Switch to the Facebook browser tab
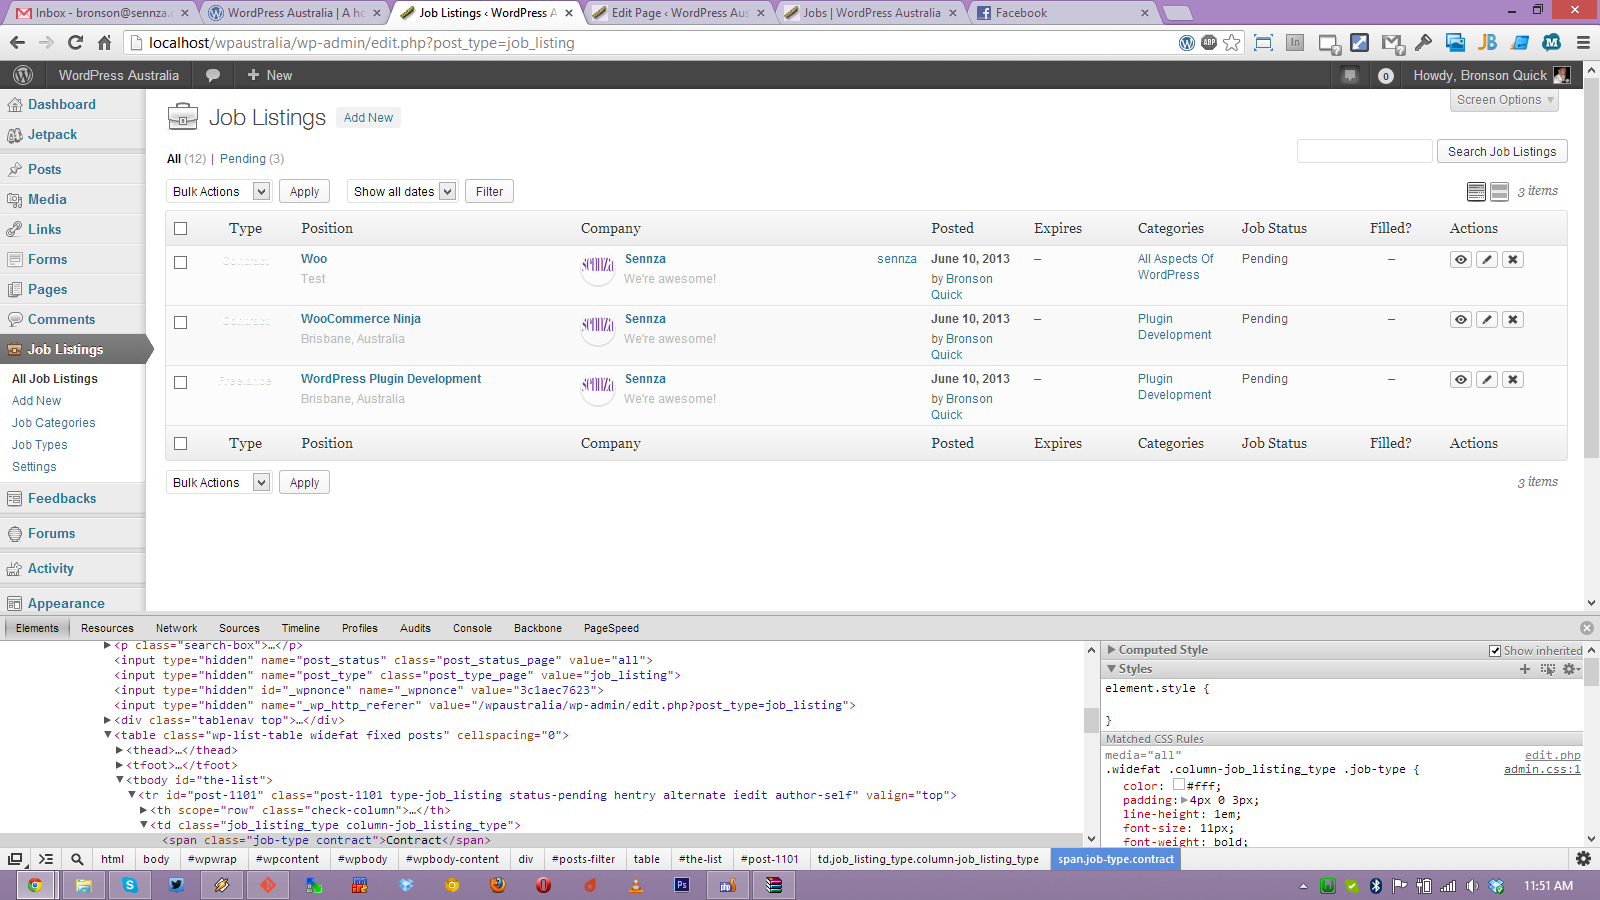The height and width of the screenshot is (900, 1600). (1062, 13)
